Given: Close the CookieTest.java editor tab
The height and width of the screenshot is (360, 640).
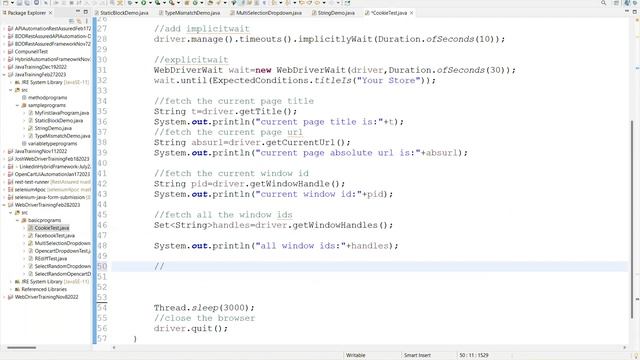Looking at the screenshot, I should [411, 13].
